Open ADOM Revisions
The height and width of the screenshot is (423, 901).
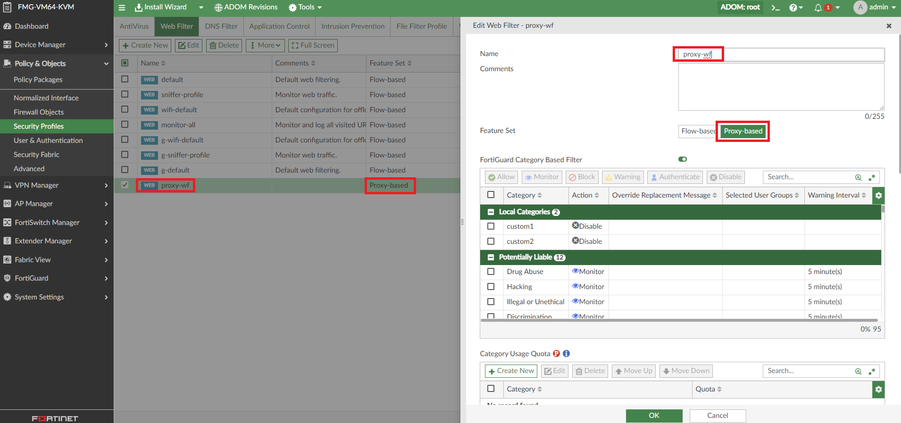246,7
